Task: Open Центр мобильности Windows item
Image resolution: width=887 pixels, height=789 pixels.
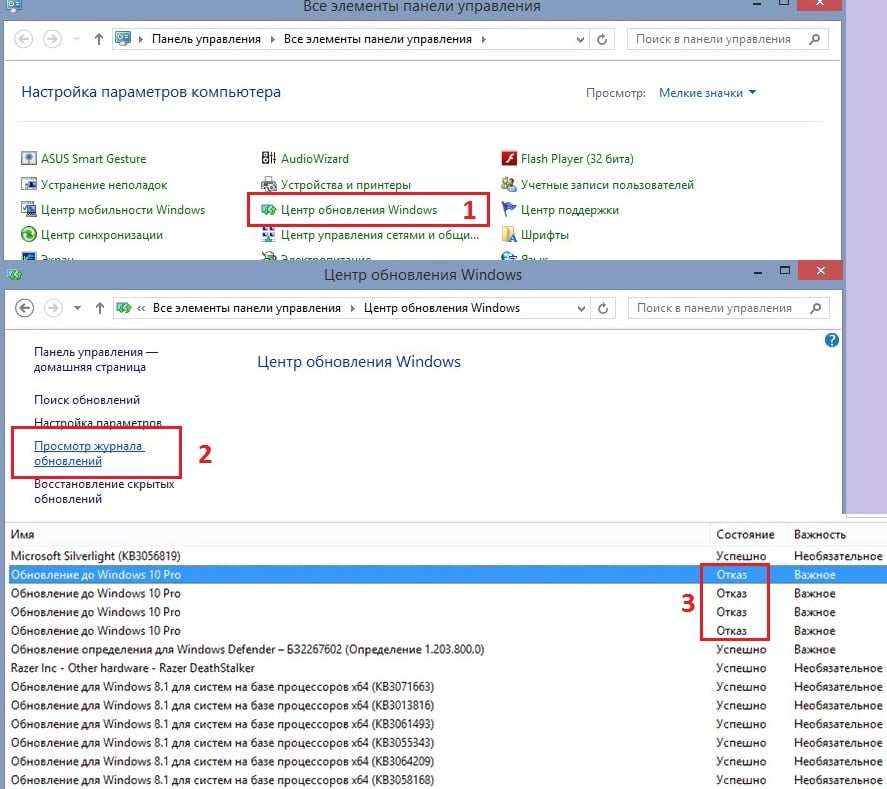Action: [113, 210]
